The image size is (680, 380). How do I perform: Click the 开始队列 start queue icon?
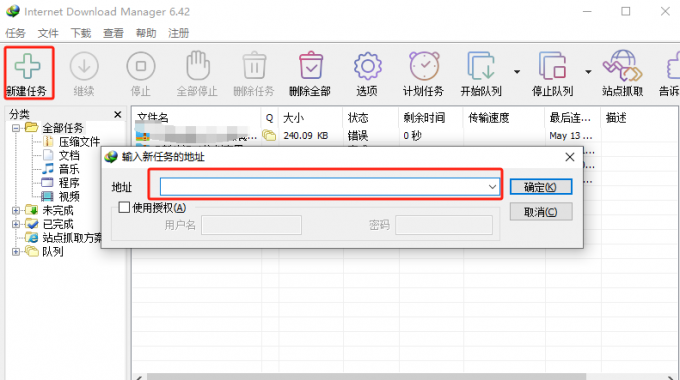(x=481, y=66)
